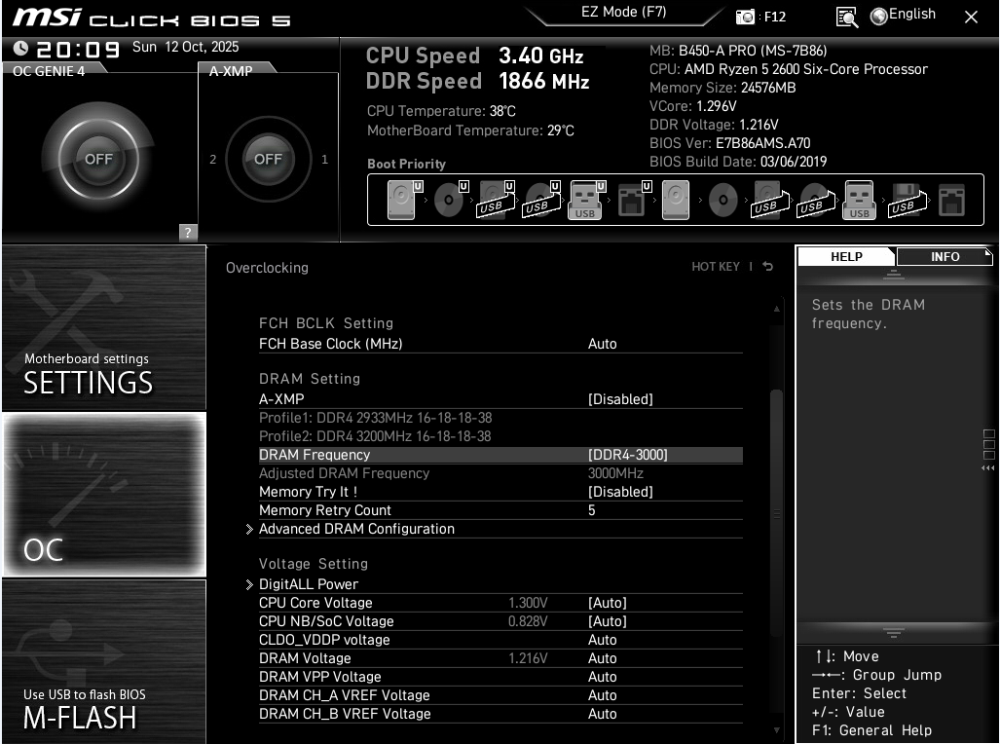Toggle the A-XMP profile button
1000x744 pixels.
coord(267,160)
